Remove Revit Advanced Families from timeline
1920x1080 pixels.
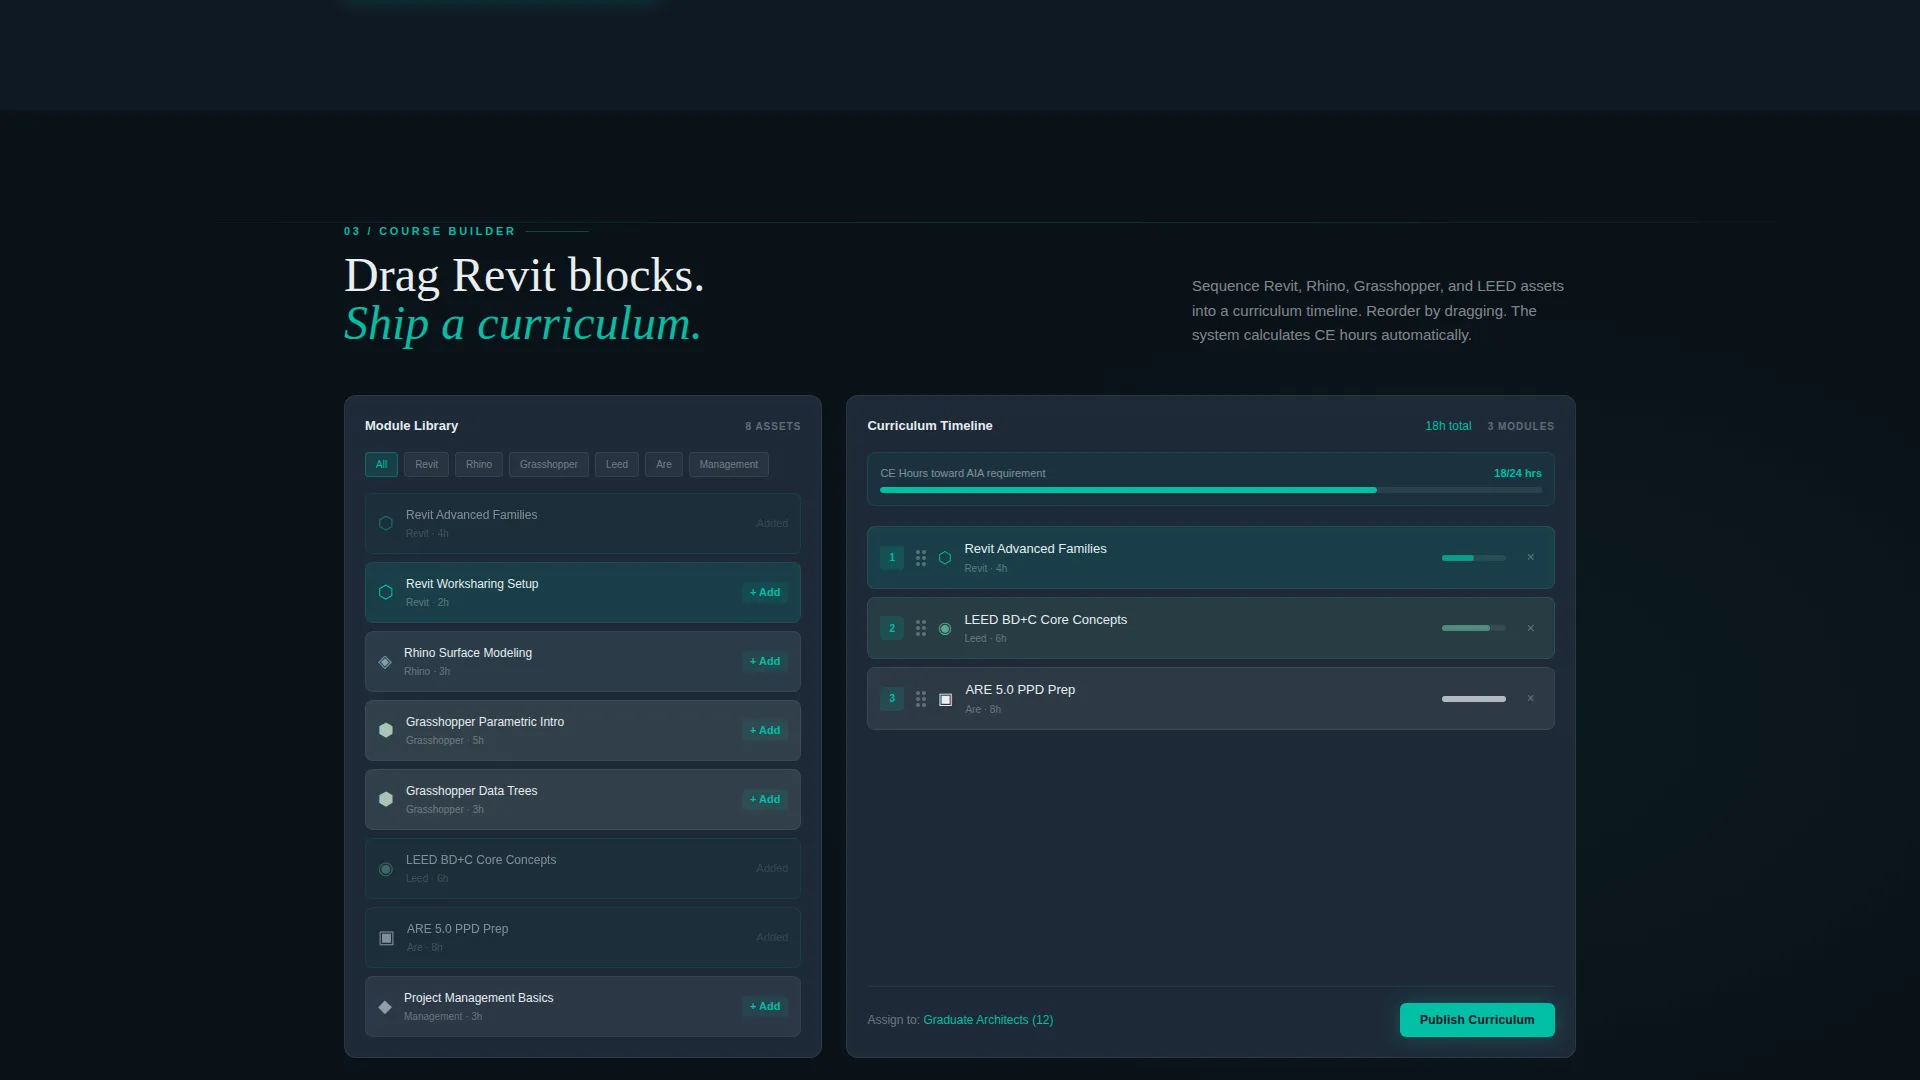1530,558
